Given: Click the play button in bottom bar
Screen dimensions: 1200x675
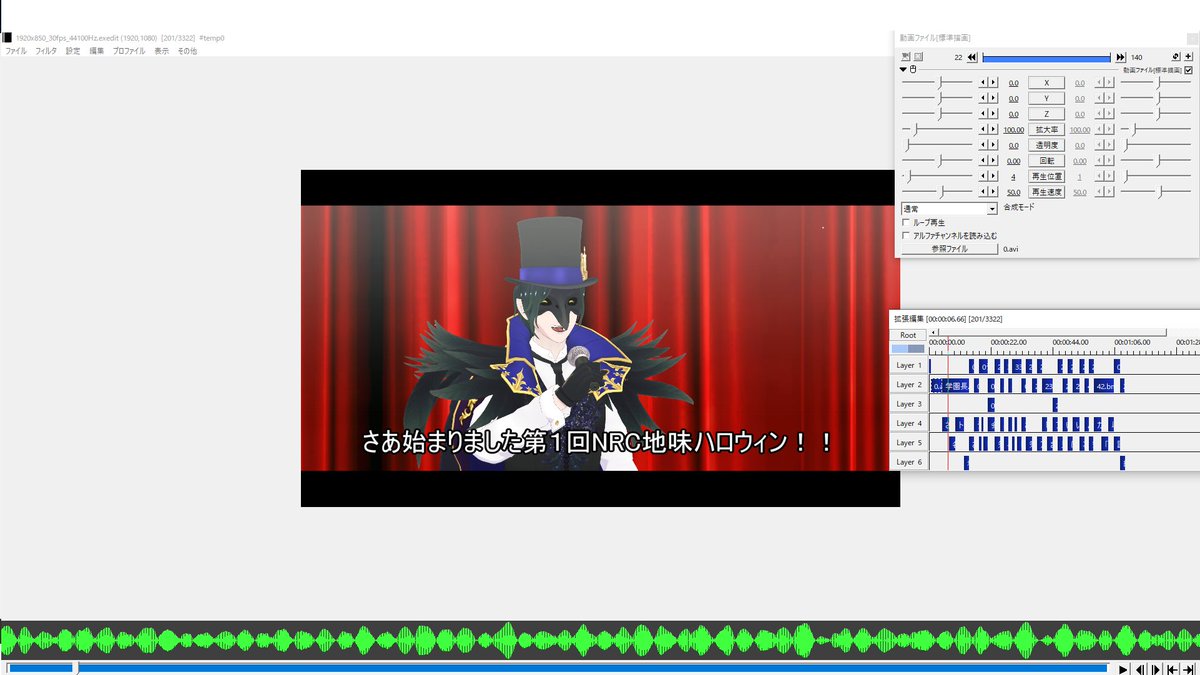Looking at the screenshot, I should (1123, 670).
